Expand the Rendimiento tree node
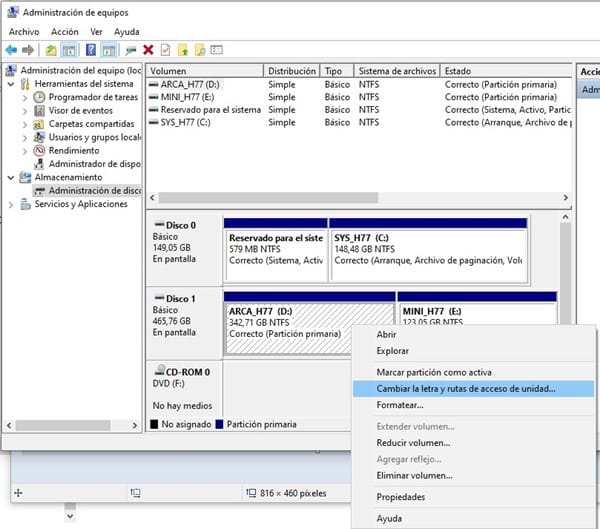Image resolution: width=600 pixels, height=529 pixels. pyautogui.click(x=26, y=150)
